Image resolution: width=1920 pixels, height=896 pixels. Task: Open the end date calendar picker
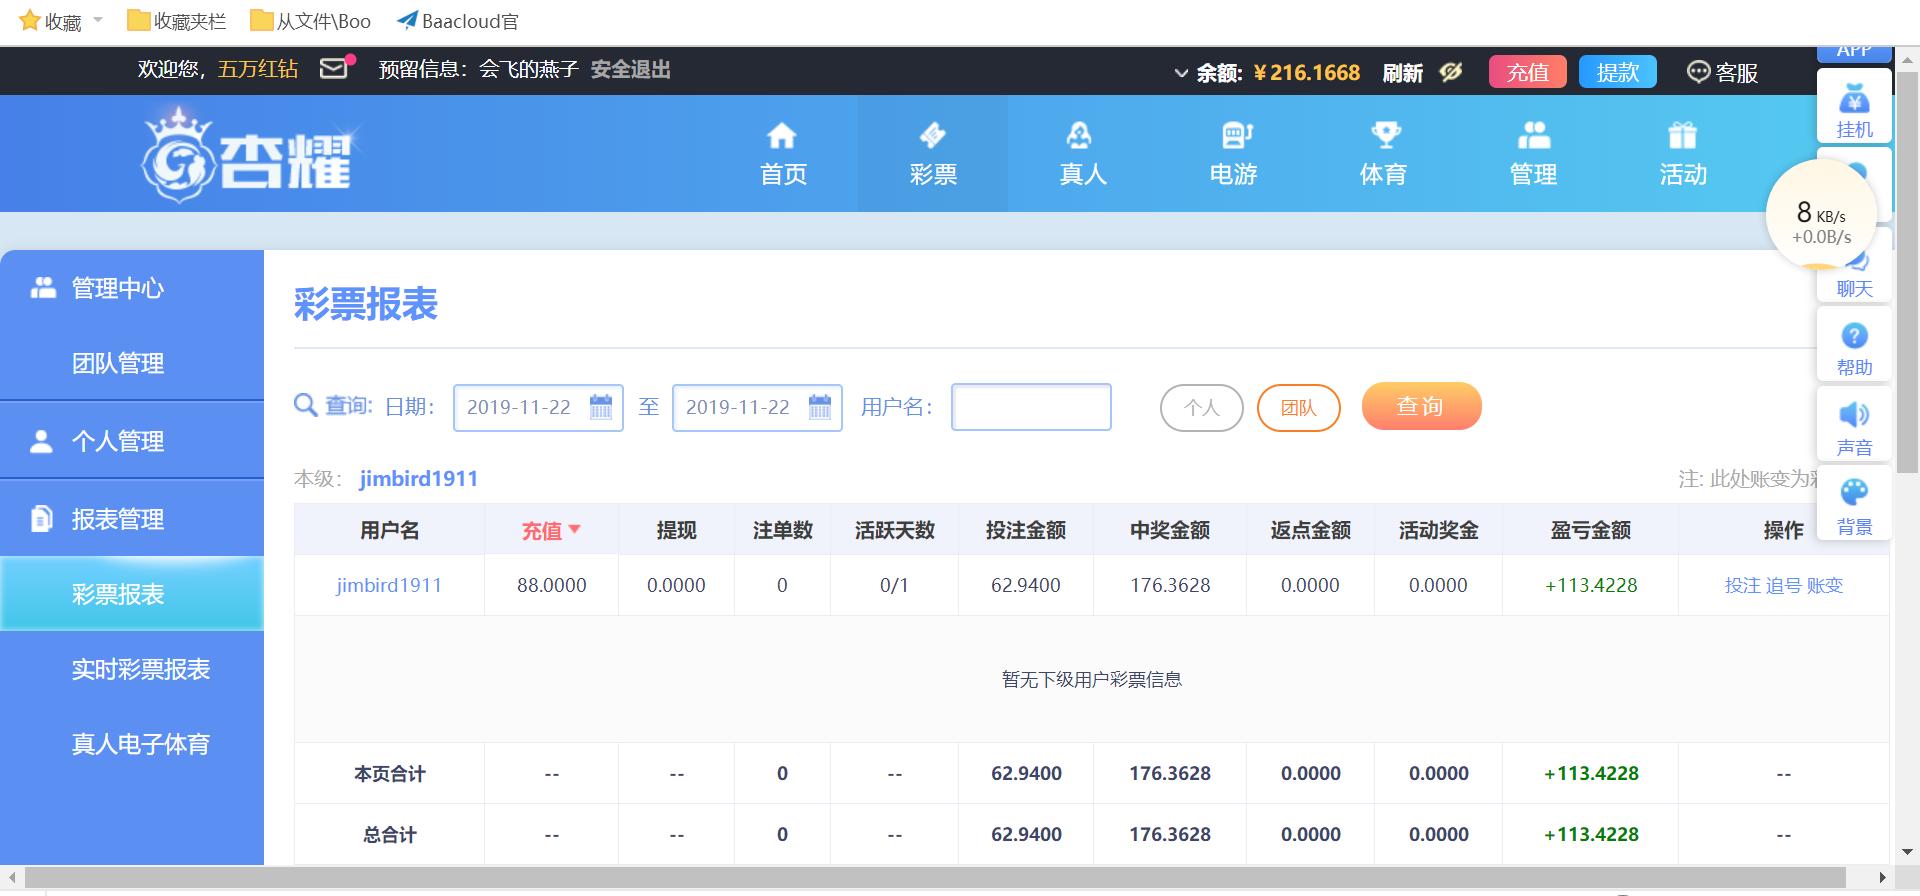click(820, 407)
